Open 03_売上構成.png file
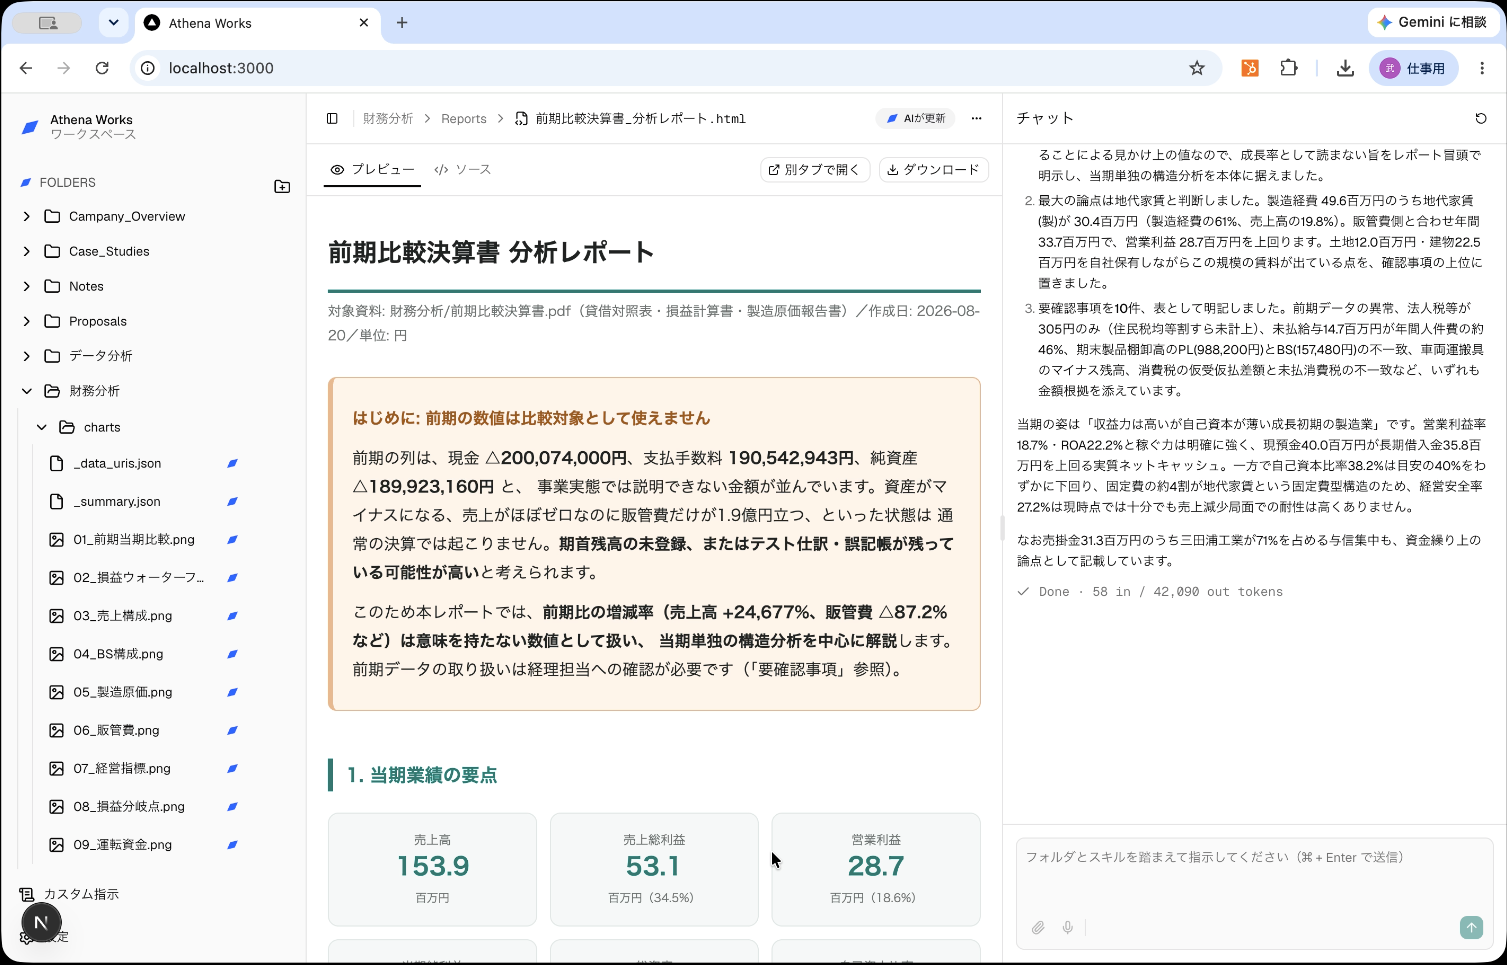Image resolution: width=1507 pixels, height=965 pixels. [123, 616]
